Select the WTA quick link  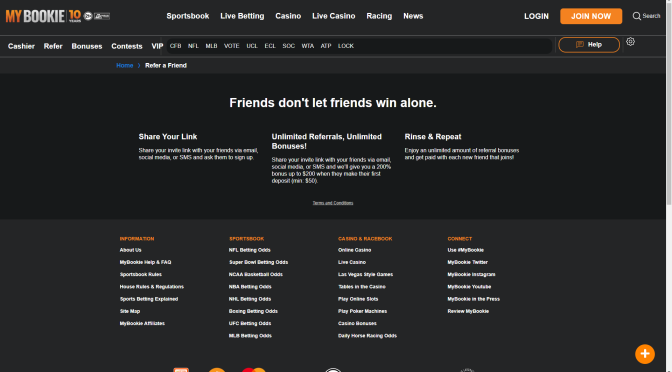[308, 46]
